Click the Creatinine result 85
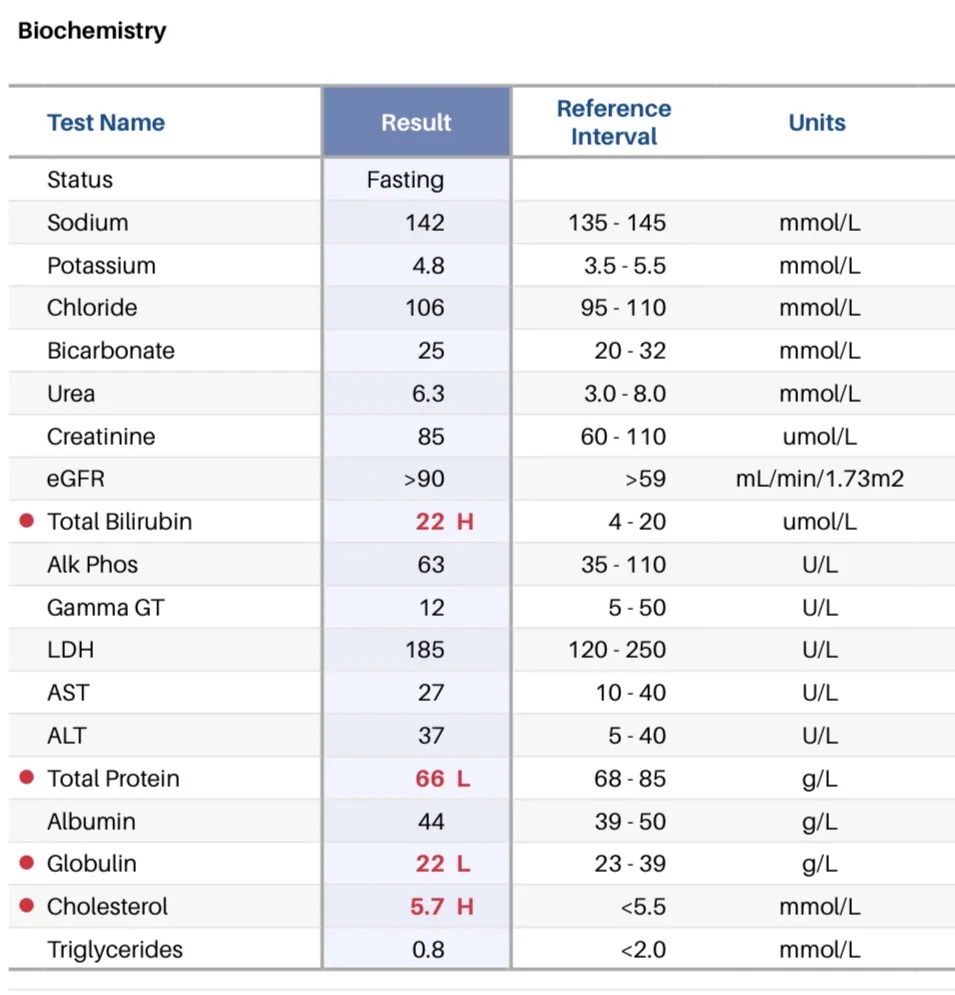 [x=431, y=437]
